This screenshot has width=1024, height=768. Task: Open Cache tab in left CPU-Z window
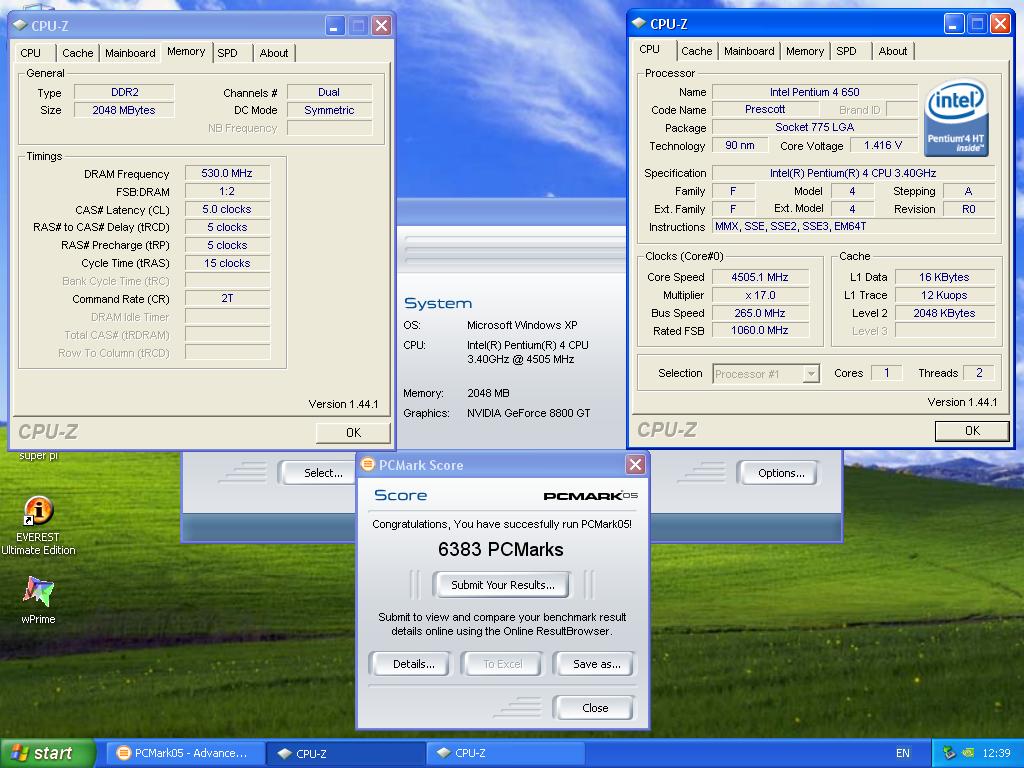tap(78, 53)
